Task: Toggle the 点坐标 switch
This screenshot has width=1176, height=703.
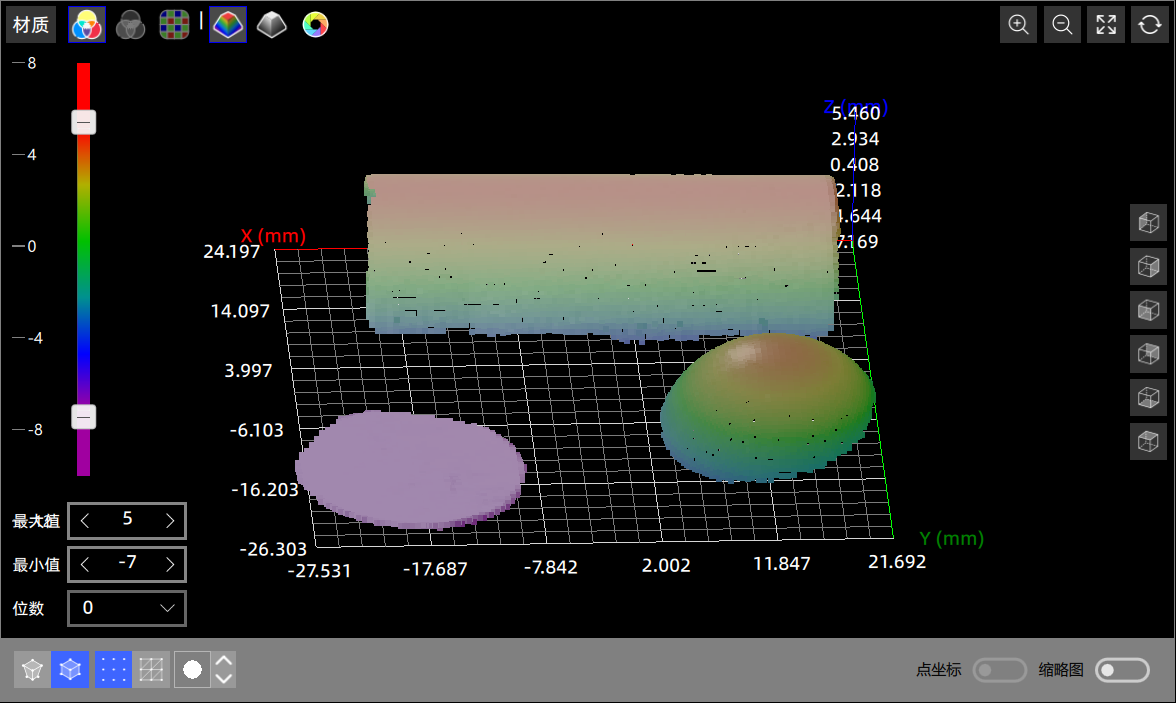Action: click(1000, 670)
